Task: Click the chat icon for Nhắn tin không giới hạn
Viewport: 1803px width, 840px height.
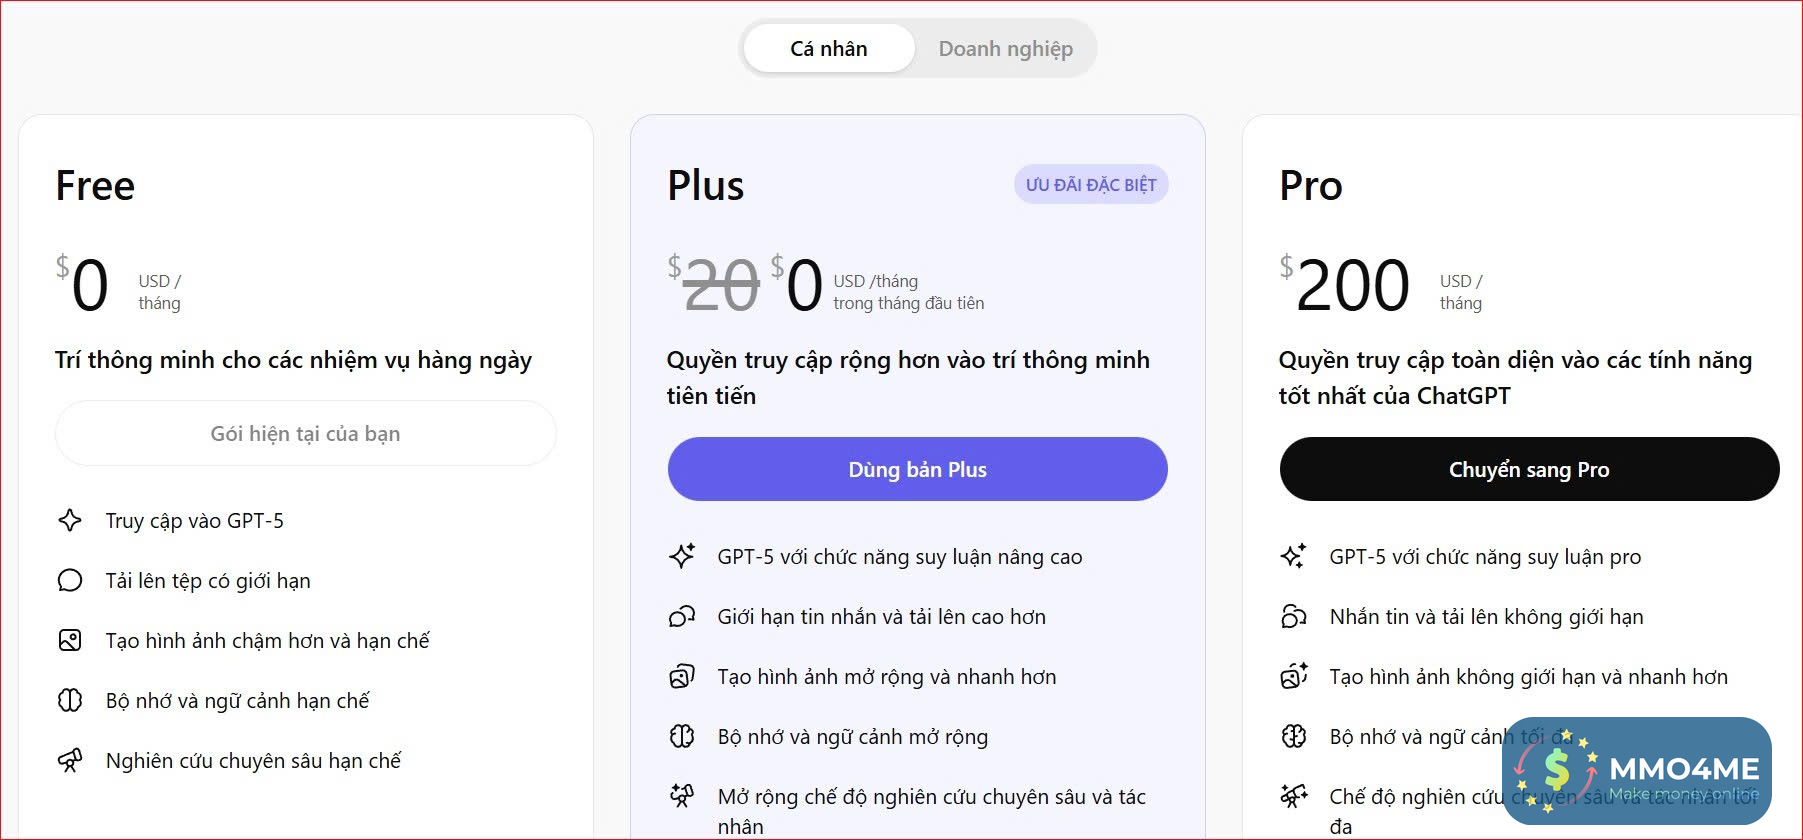Action: point(1294,616)
